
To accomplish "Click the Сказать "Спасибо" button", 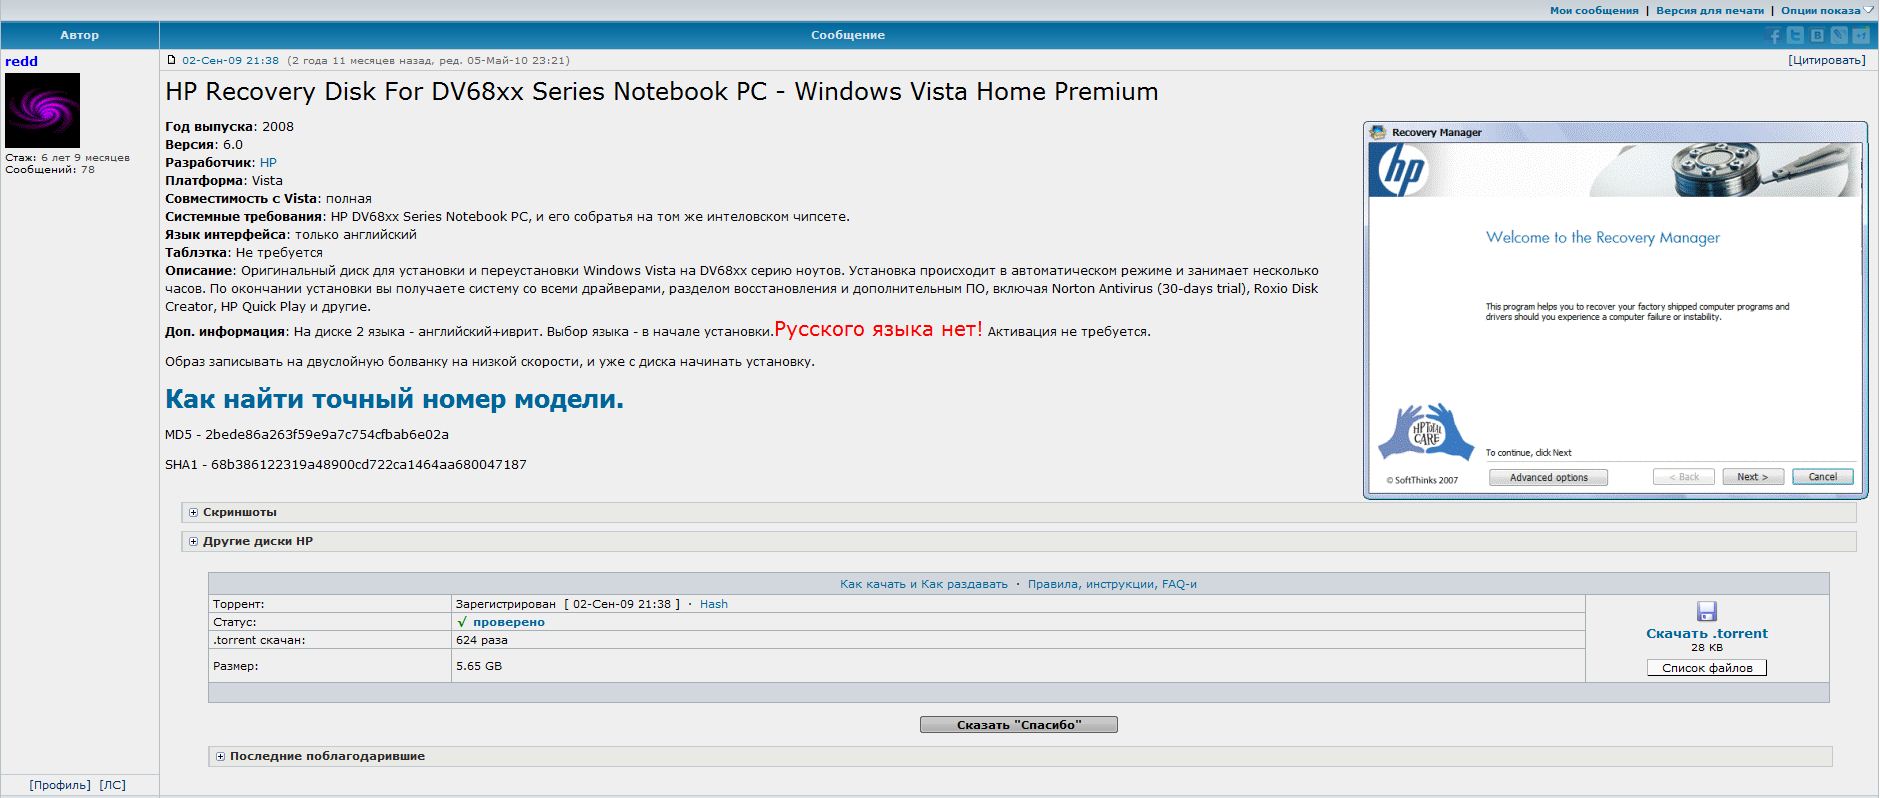I will (x=1019, y=725).
